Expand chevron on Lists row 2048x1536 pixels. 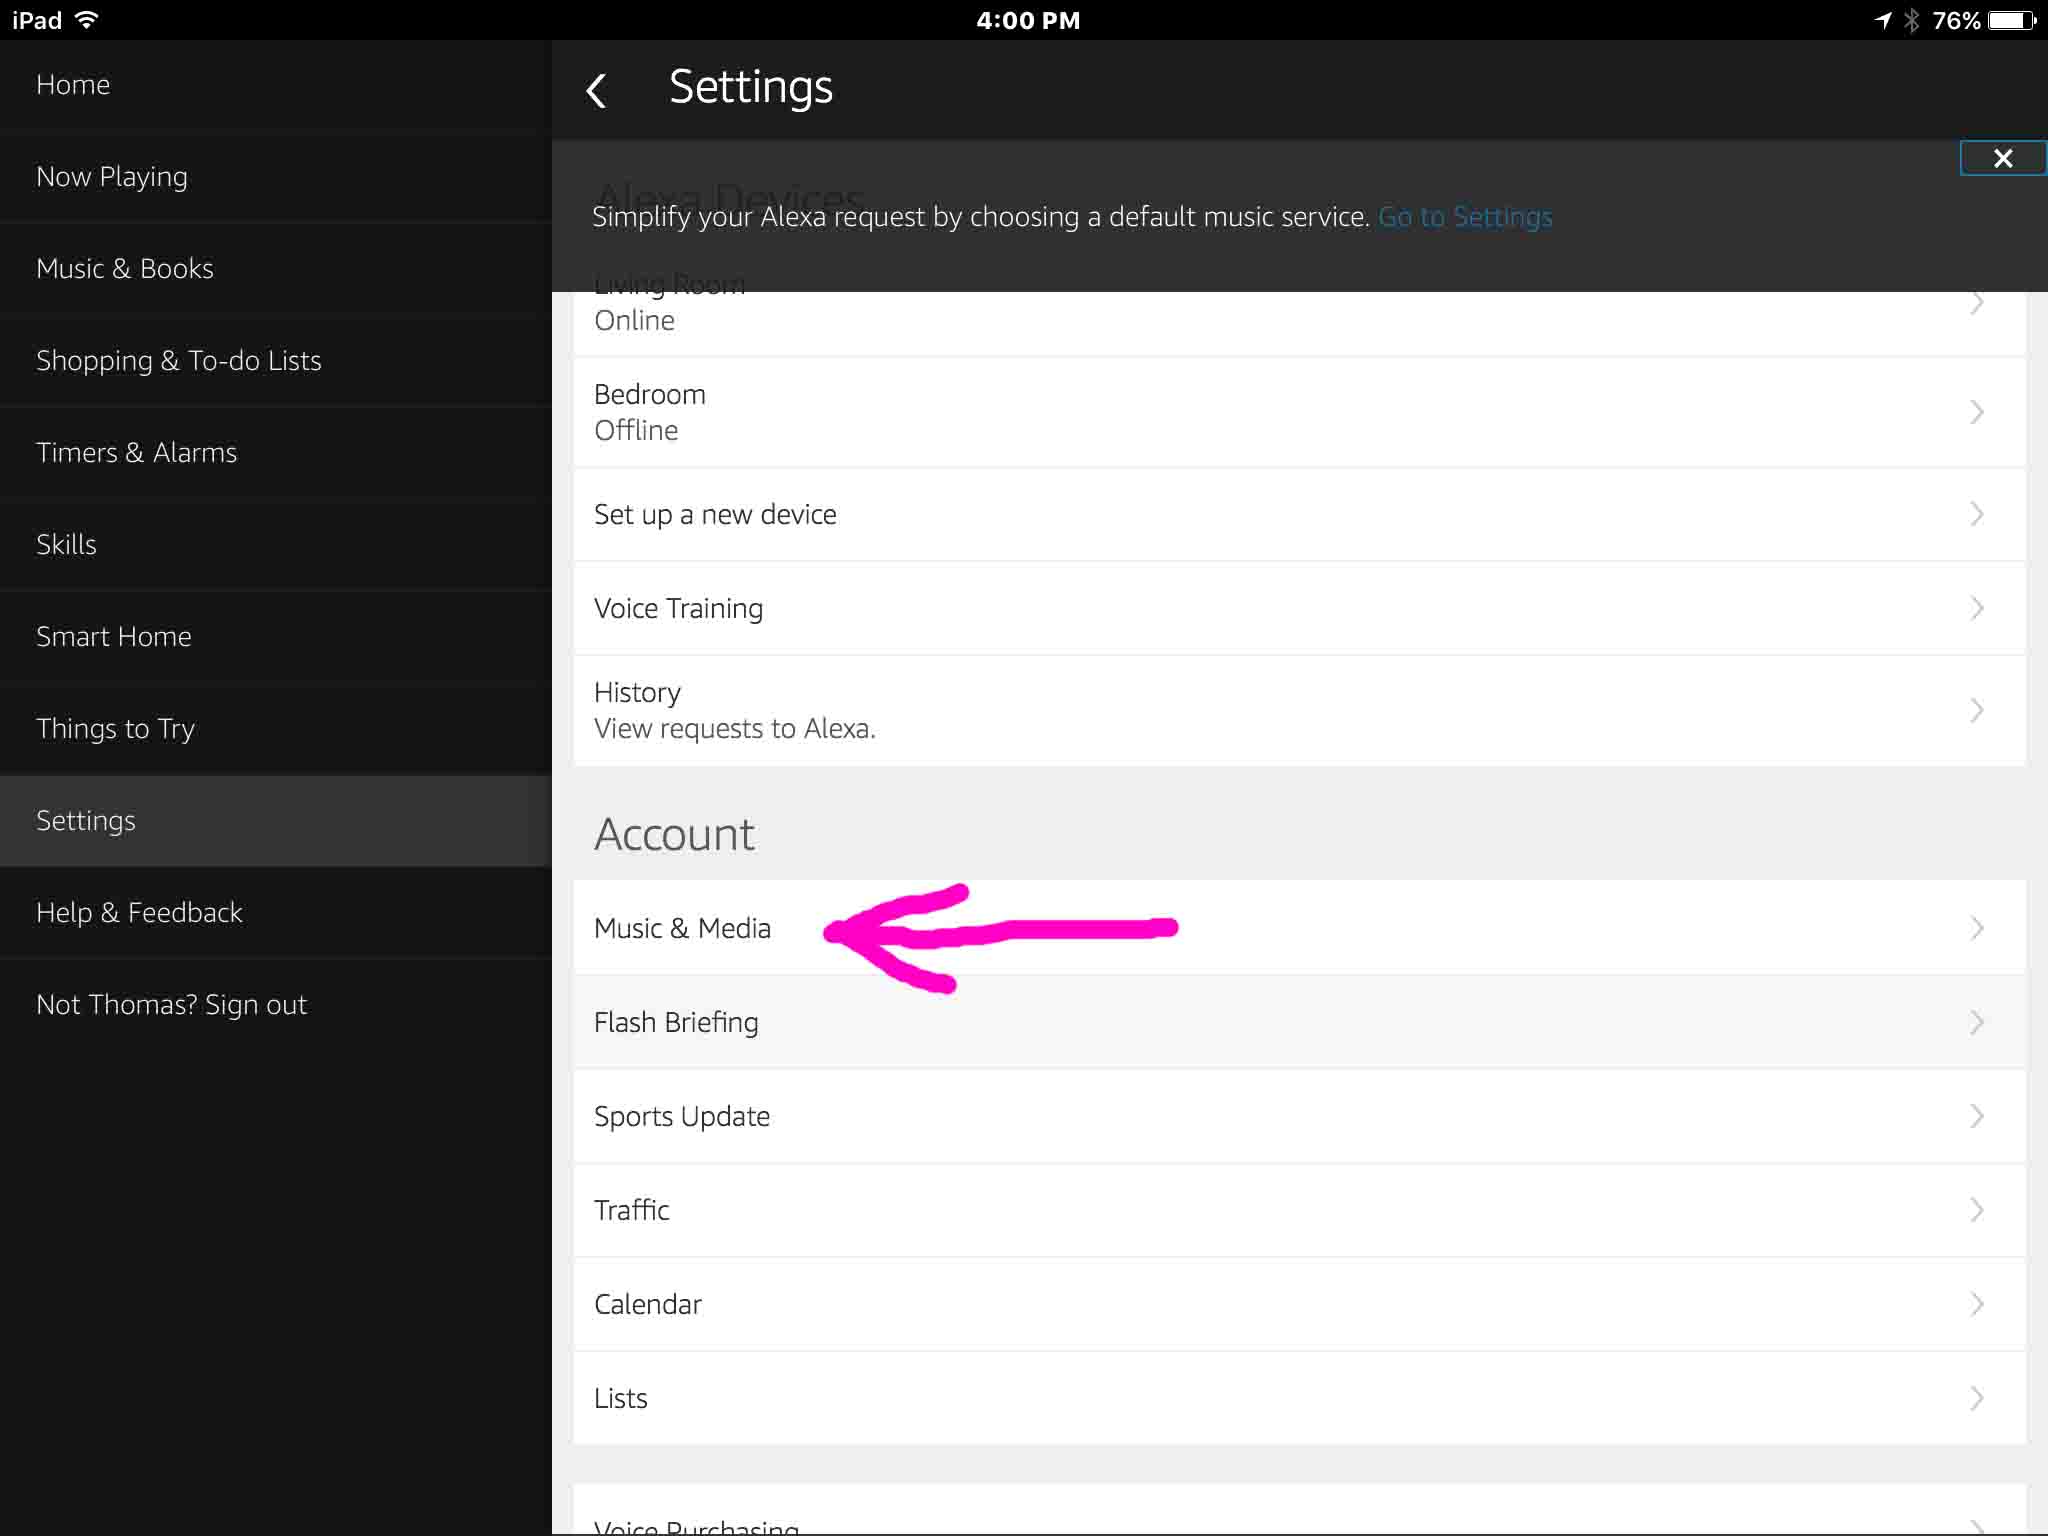click(x=1977, y=1398)
